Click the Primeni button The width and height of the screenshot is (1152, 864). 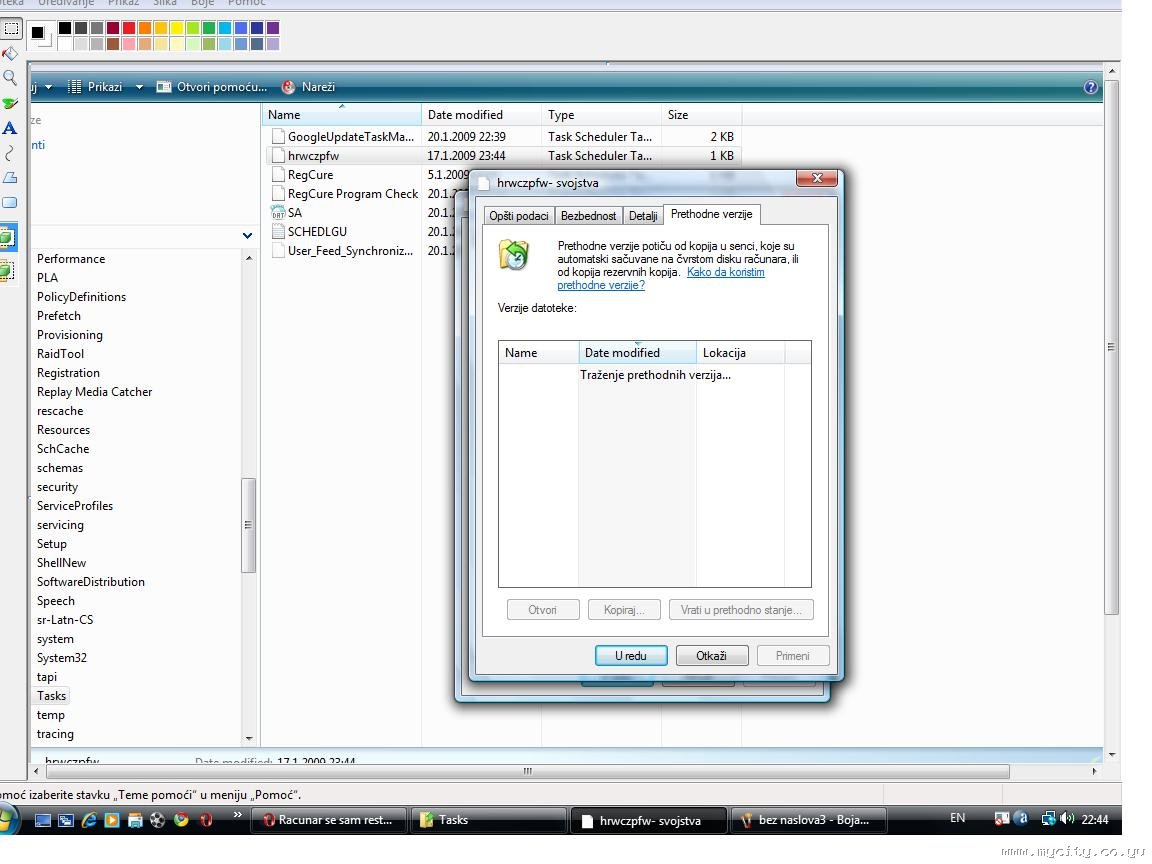tap(792, 655)
